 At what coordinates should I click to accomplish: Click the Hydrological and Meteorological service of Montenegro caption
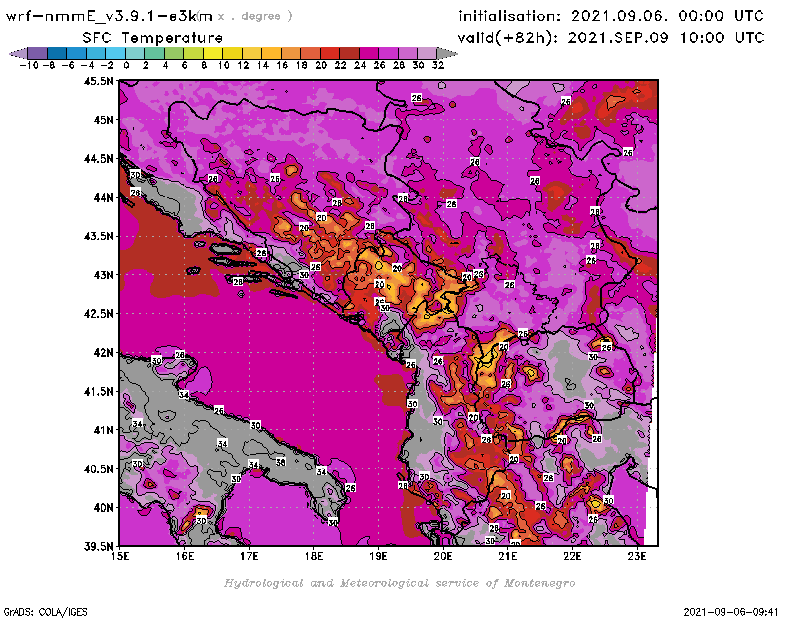tap(399, 583)
